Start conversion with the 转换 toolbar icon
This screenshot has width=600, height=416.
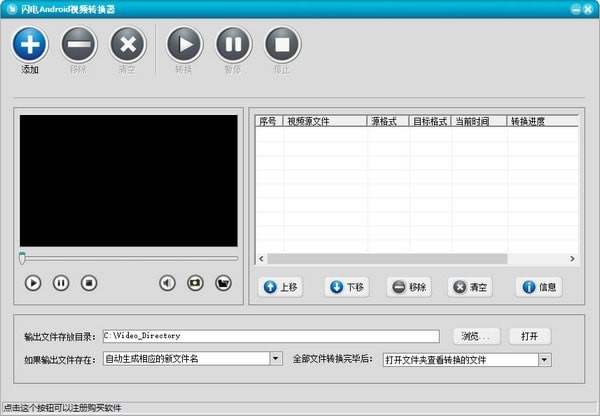183,44
